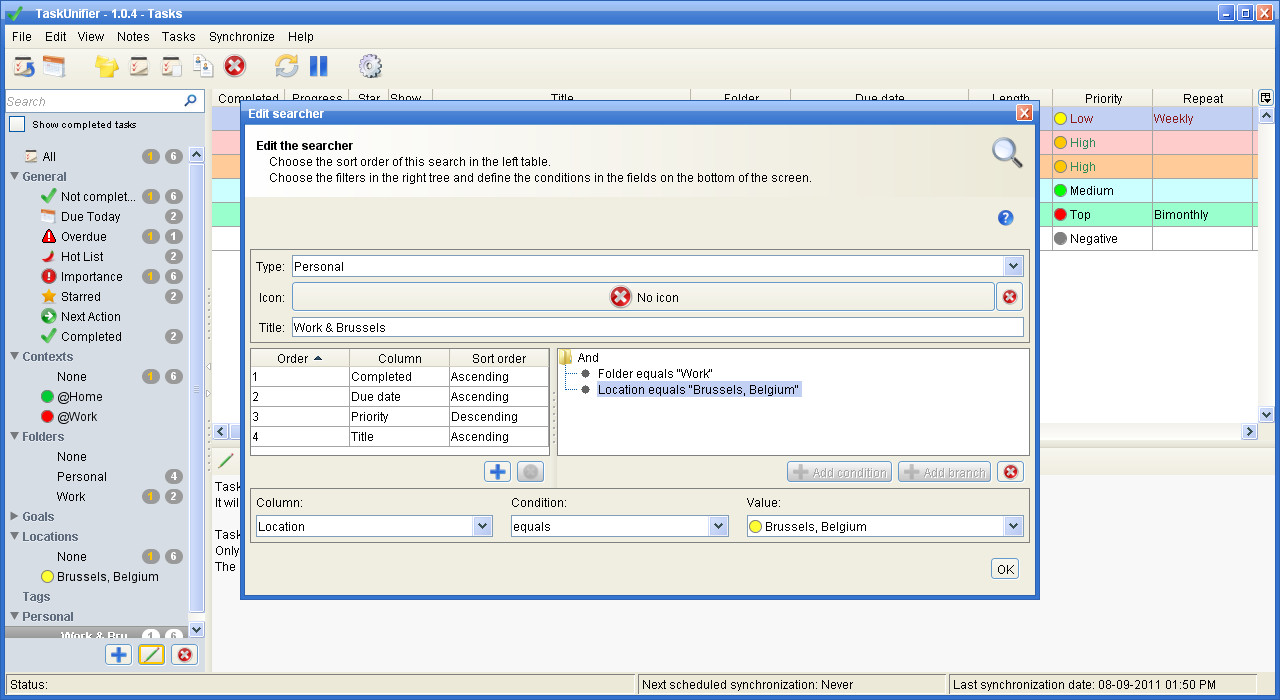Toggle the Show completed tasks checkbox

point(17,125)
